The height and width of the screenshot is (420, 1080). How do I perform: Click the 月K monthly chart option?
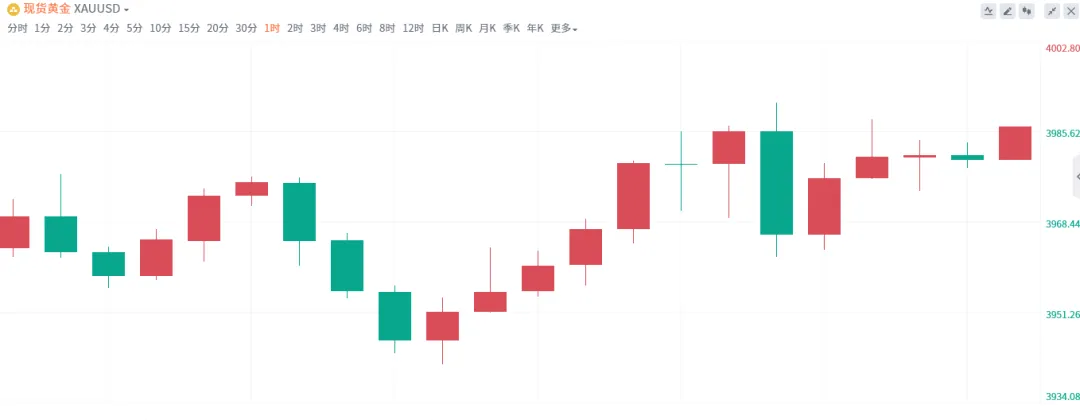(x=487, y=28)
